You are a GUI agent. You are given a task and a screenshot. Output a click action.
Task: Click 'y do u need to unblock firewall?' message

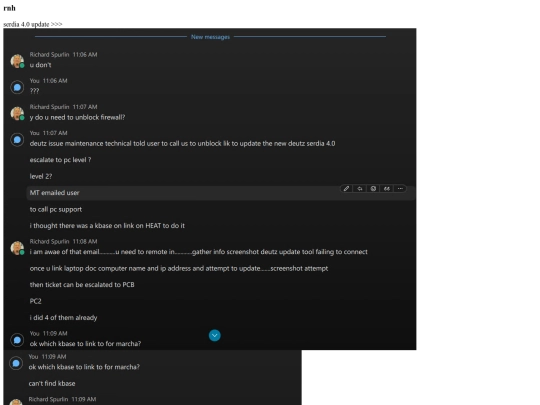click(77, 117)
